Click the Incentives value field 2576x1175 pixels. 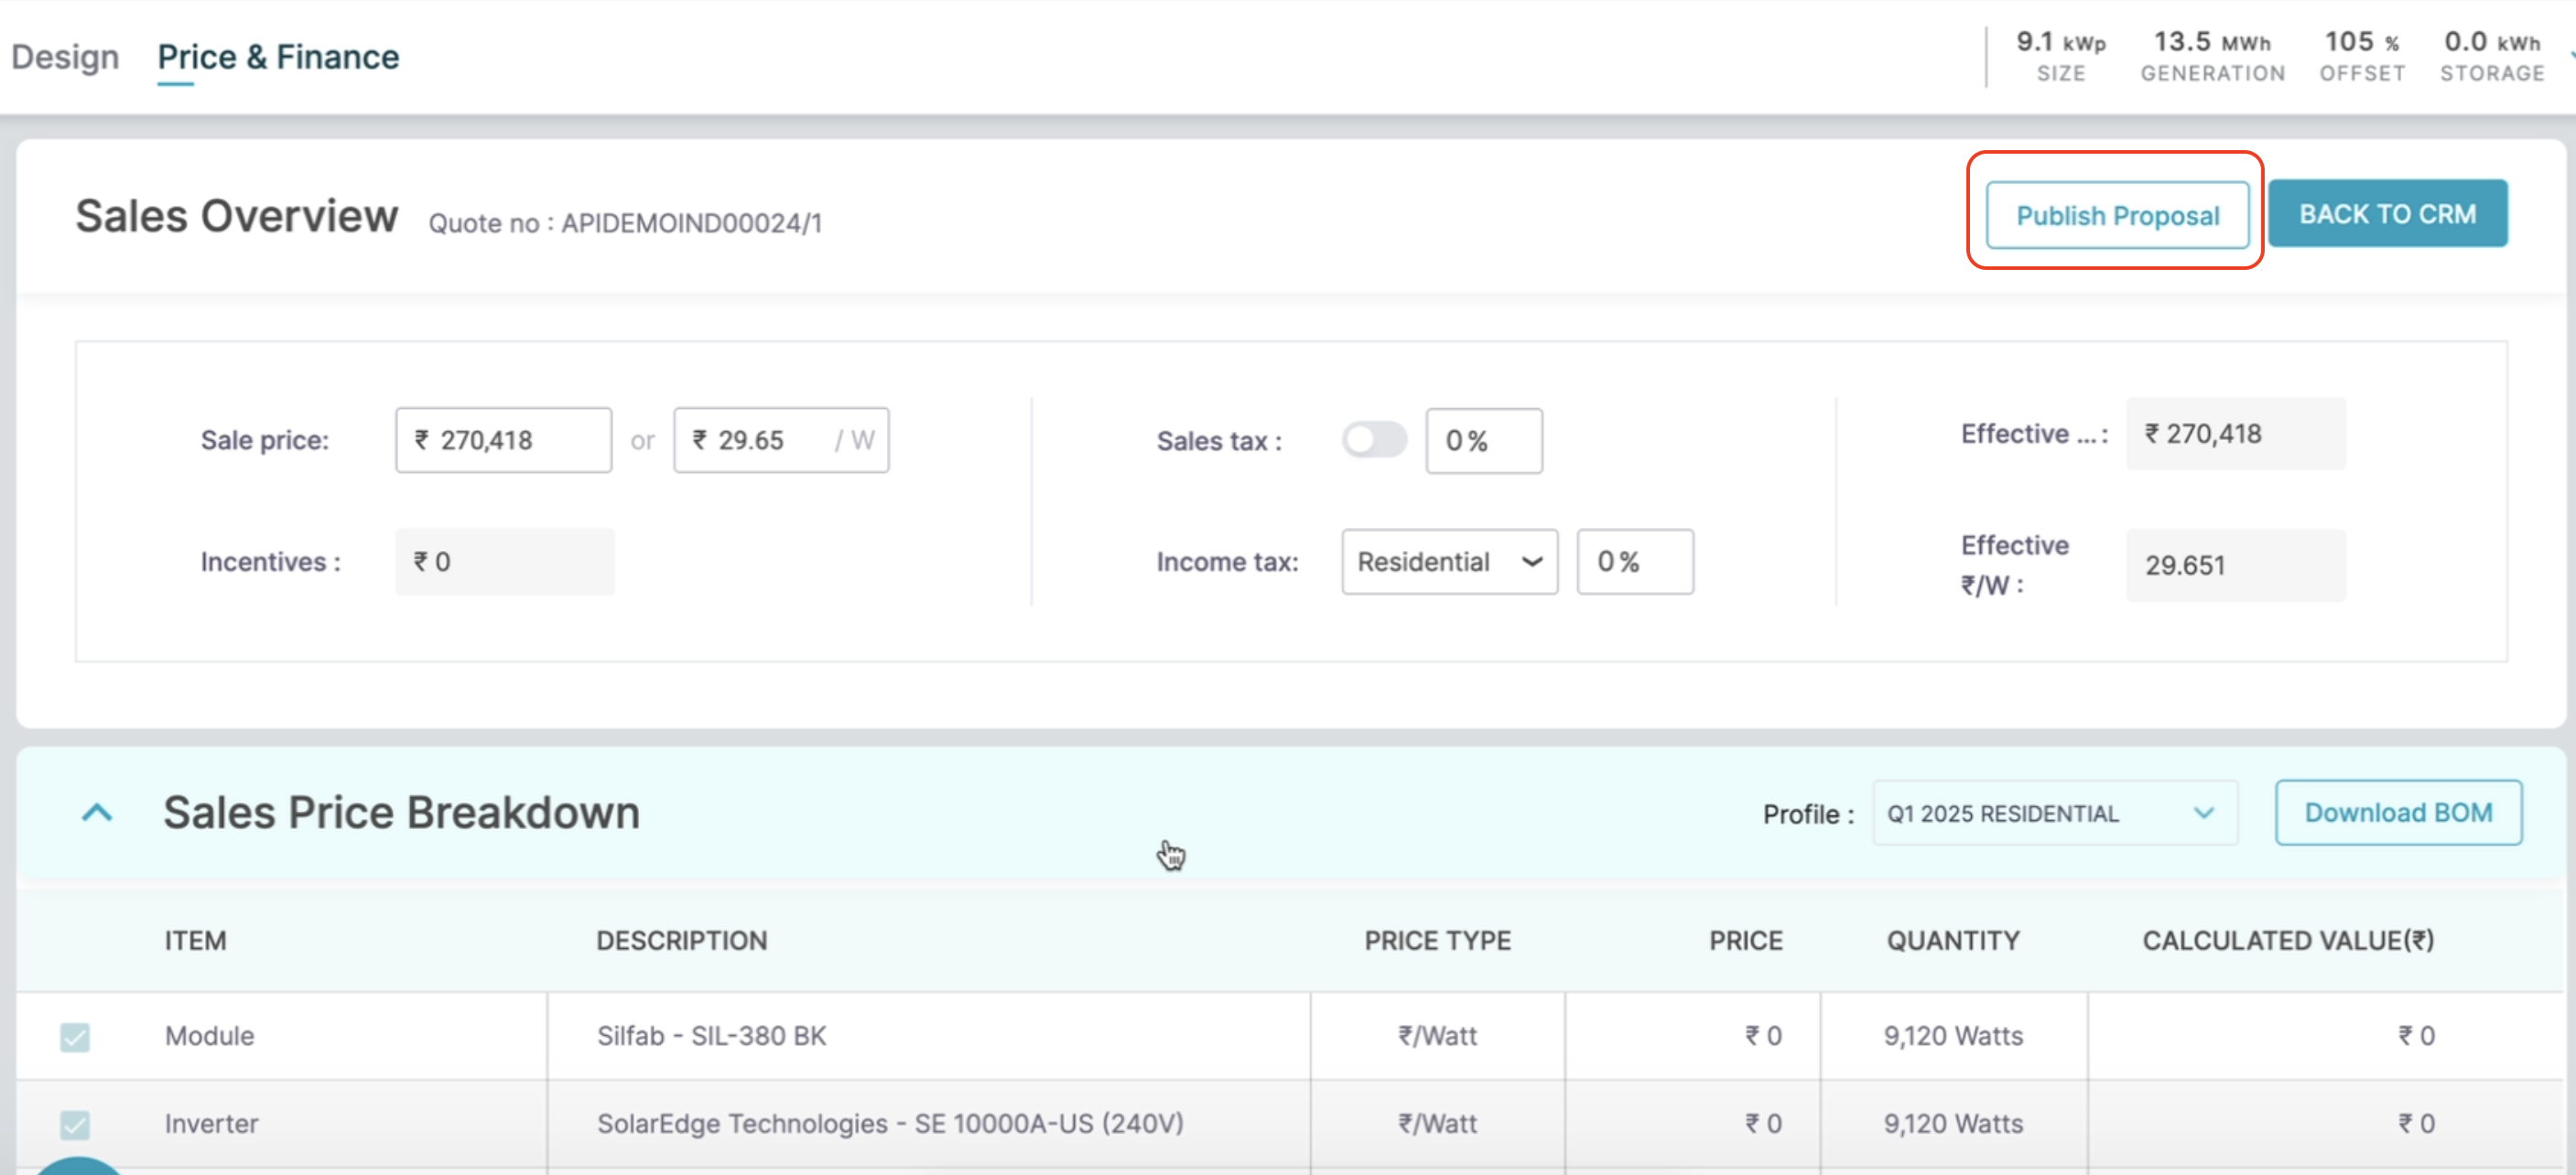[x=504, y=562]
